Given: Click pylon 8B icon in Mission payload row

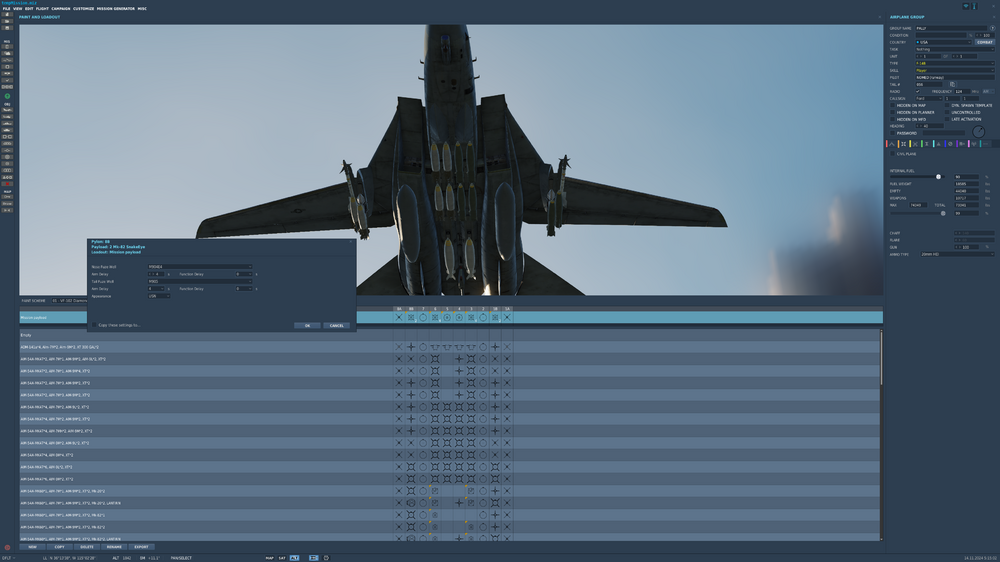Looking at the screenshot, I should [x=411, y=317].
